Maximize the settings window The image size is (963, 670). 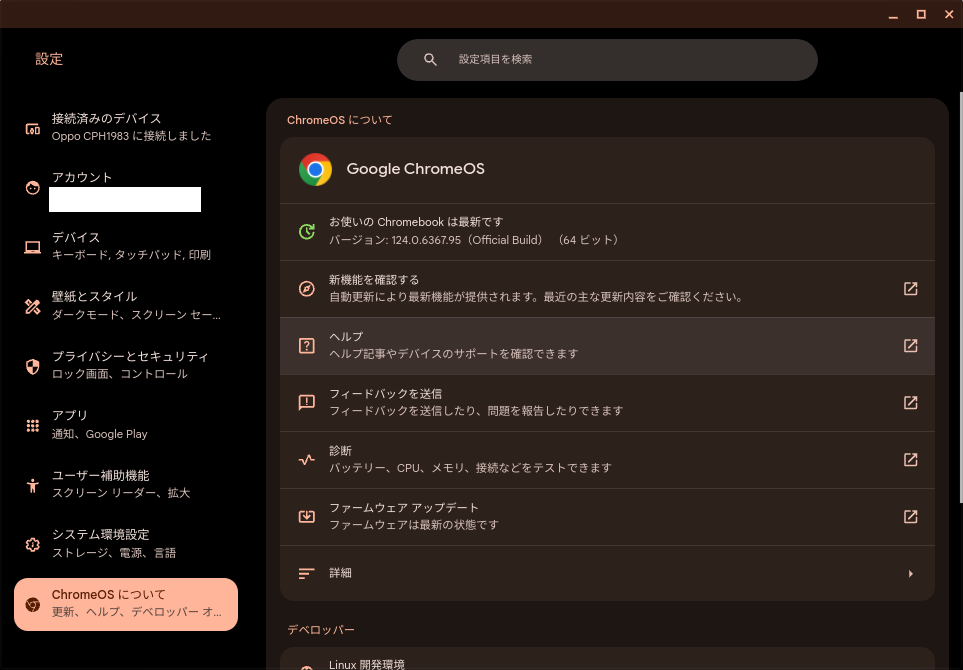click(921, 14)
